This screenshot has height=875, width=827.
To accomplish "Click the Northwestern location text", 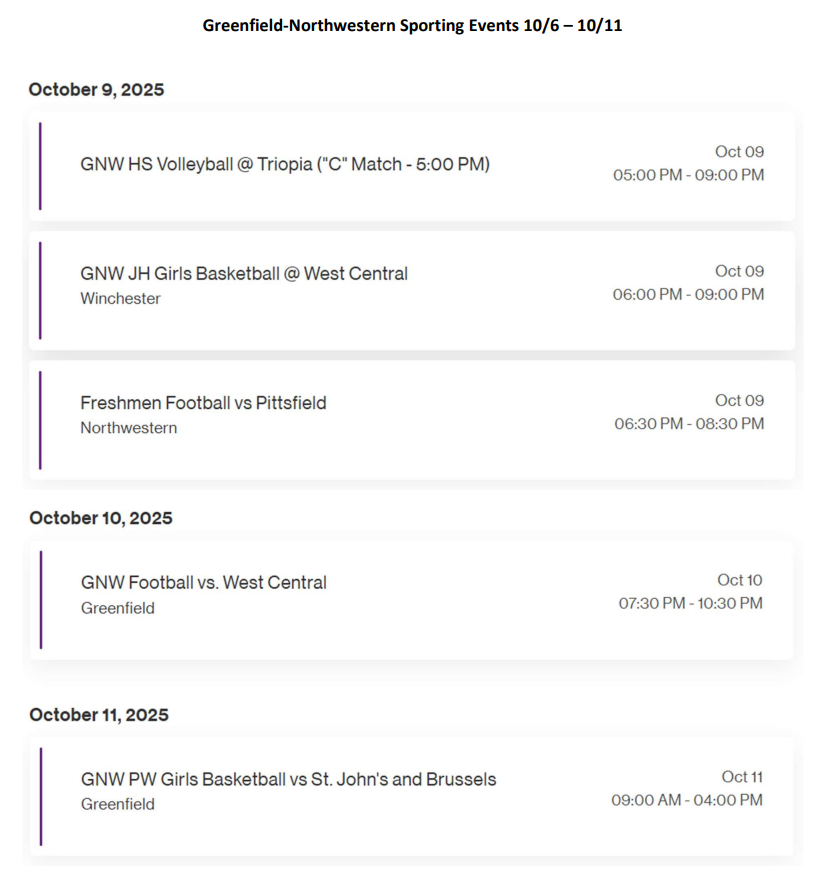I will click(x=128, y=428).
